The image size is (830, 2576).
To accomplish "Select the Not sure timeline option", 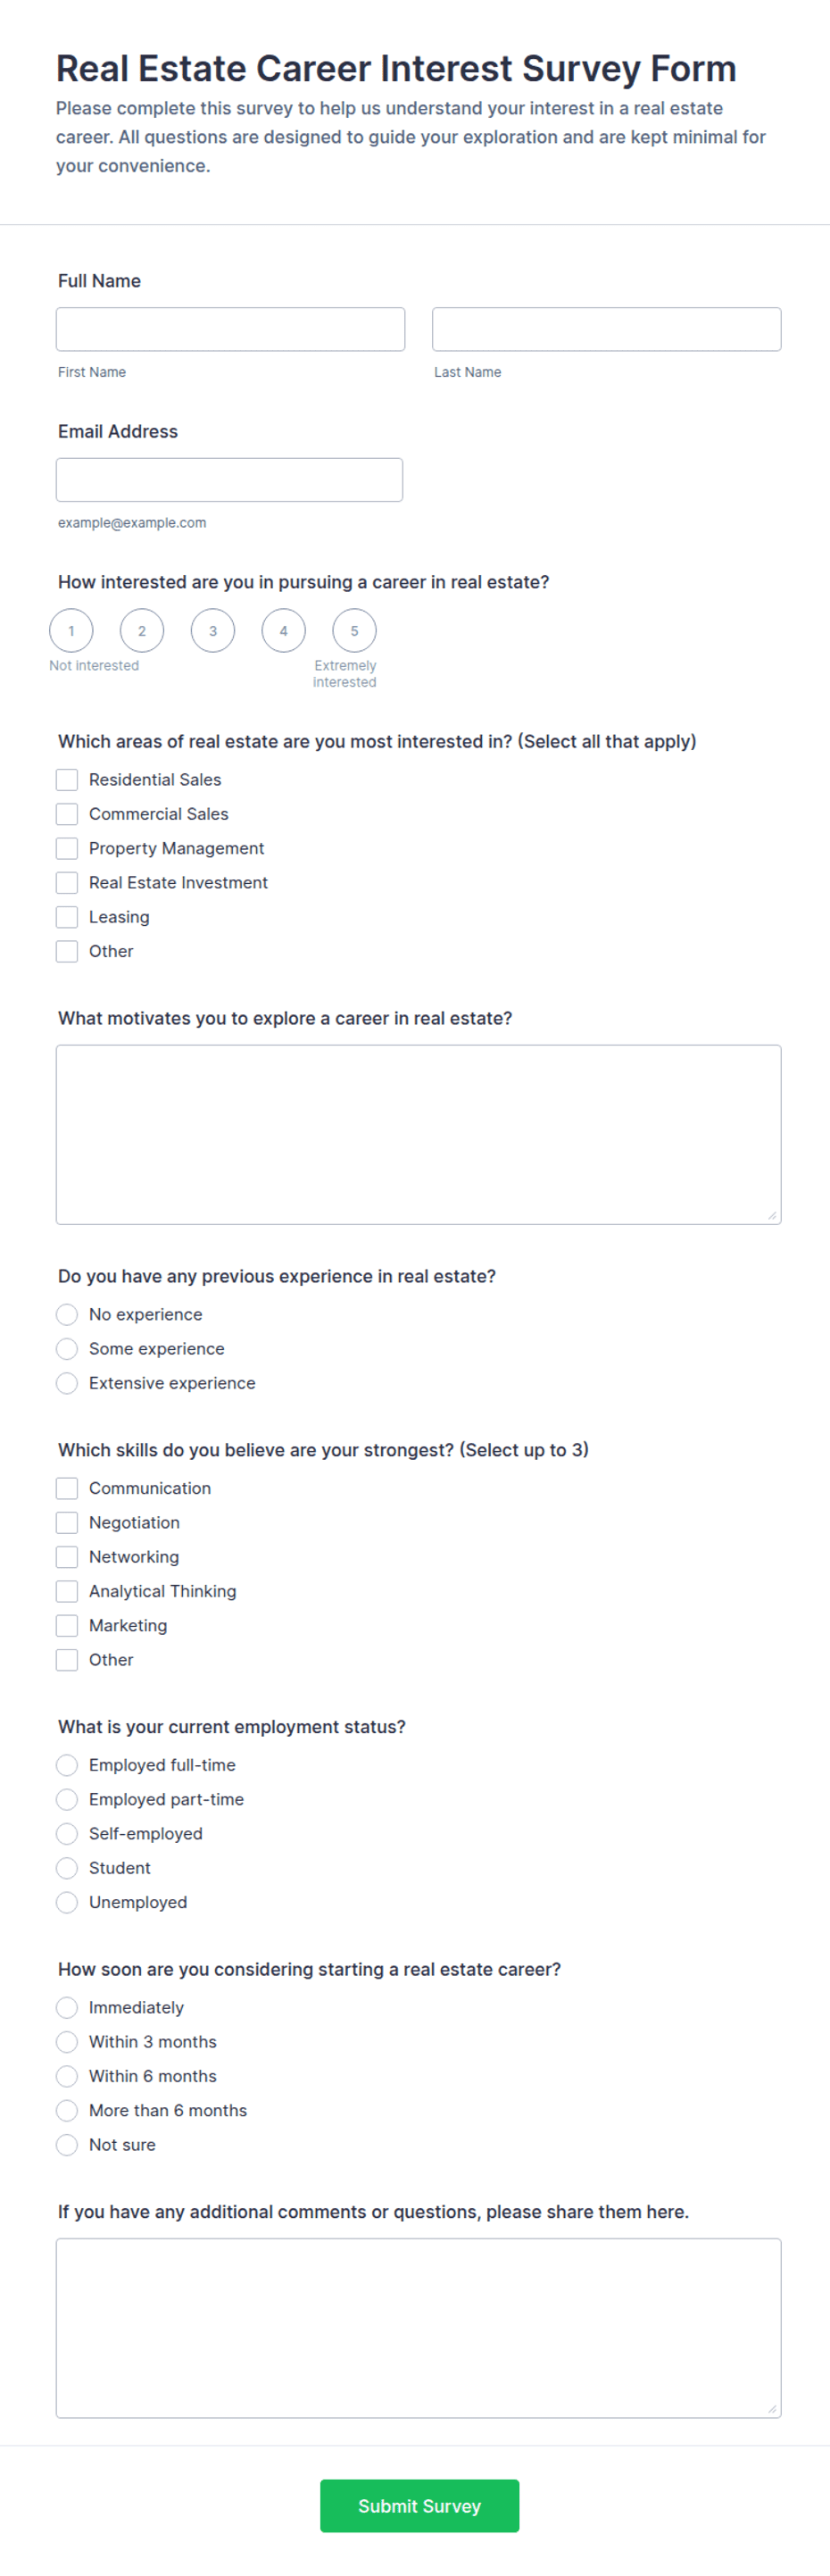I will 67,2145.
